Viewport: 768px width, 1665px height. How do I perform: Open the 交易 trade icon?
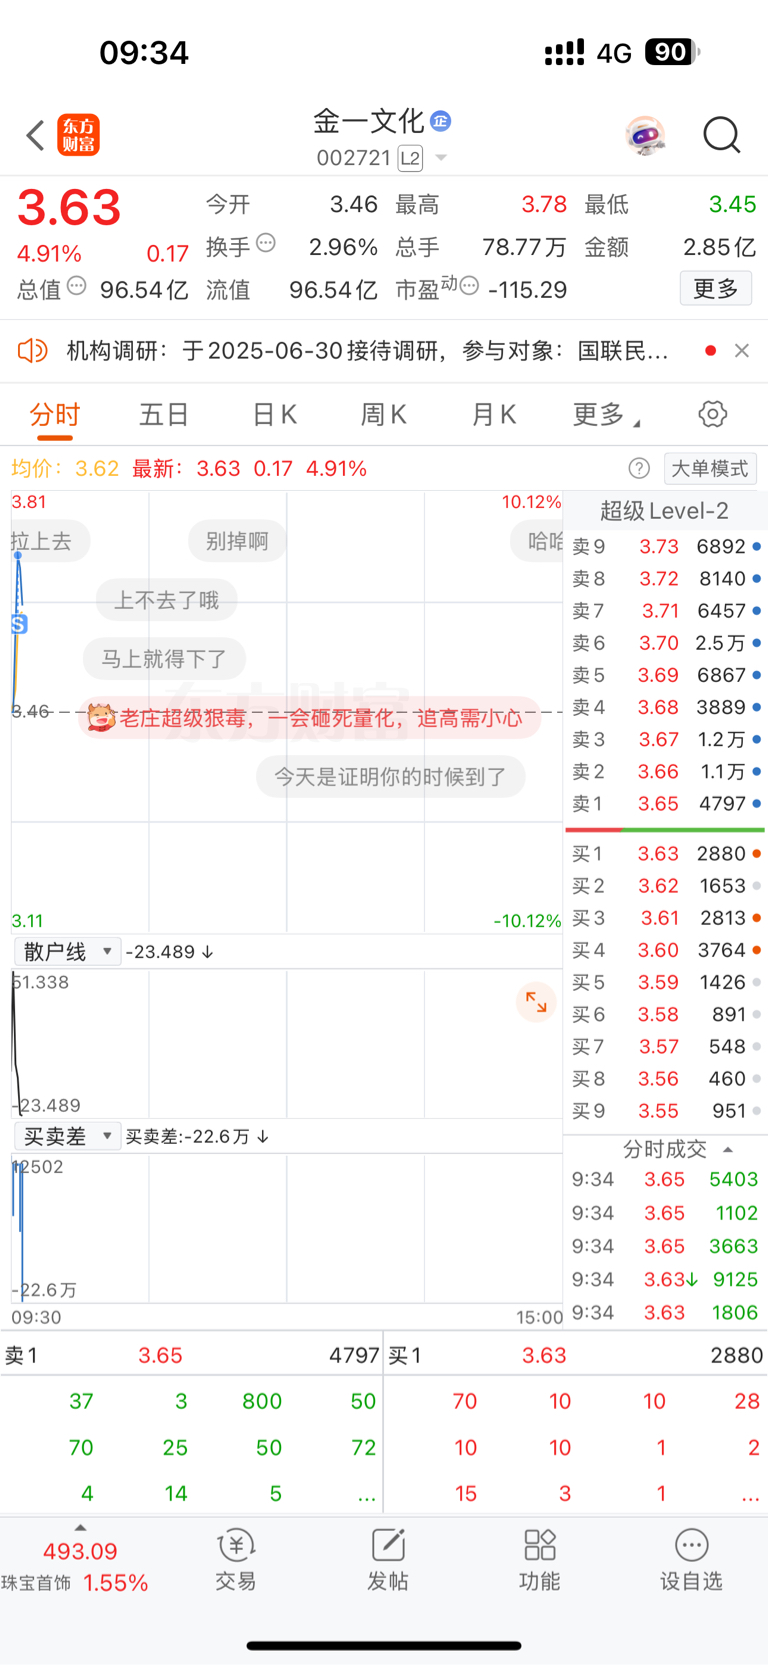click(236, 1560)
